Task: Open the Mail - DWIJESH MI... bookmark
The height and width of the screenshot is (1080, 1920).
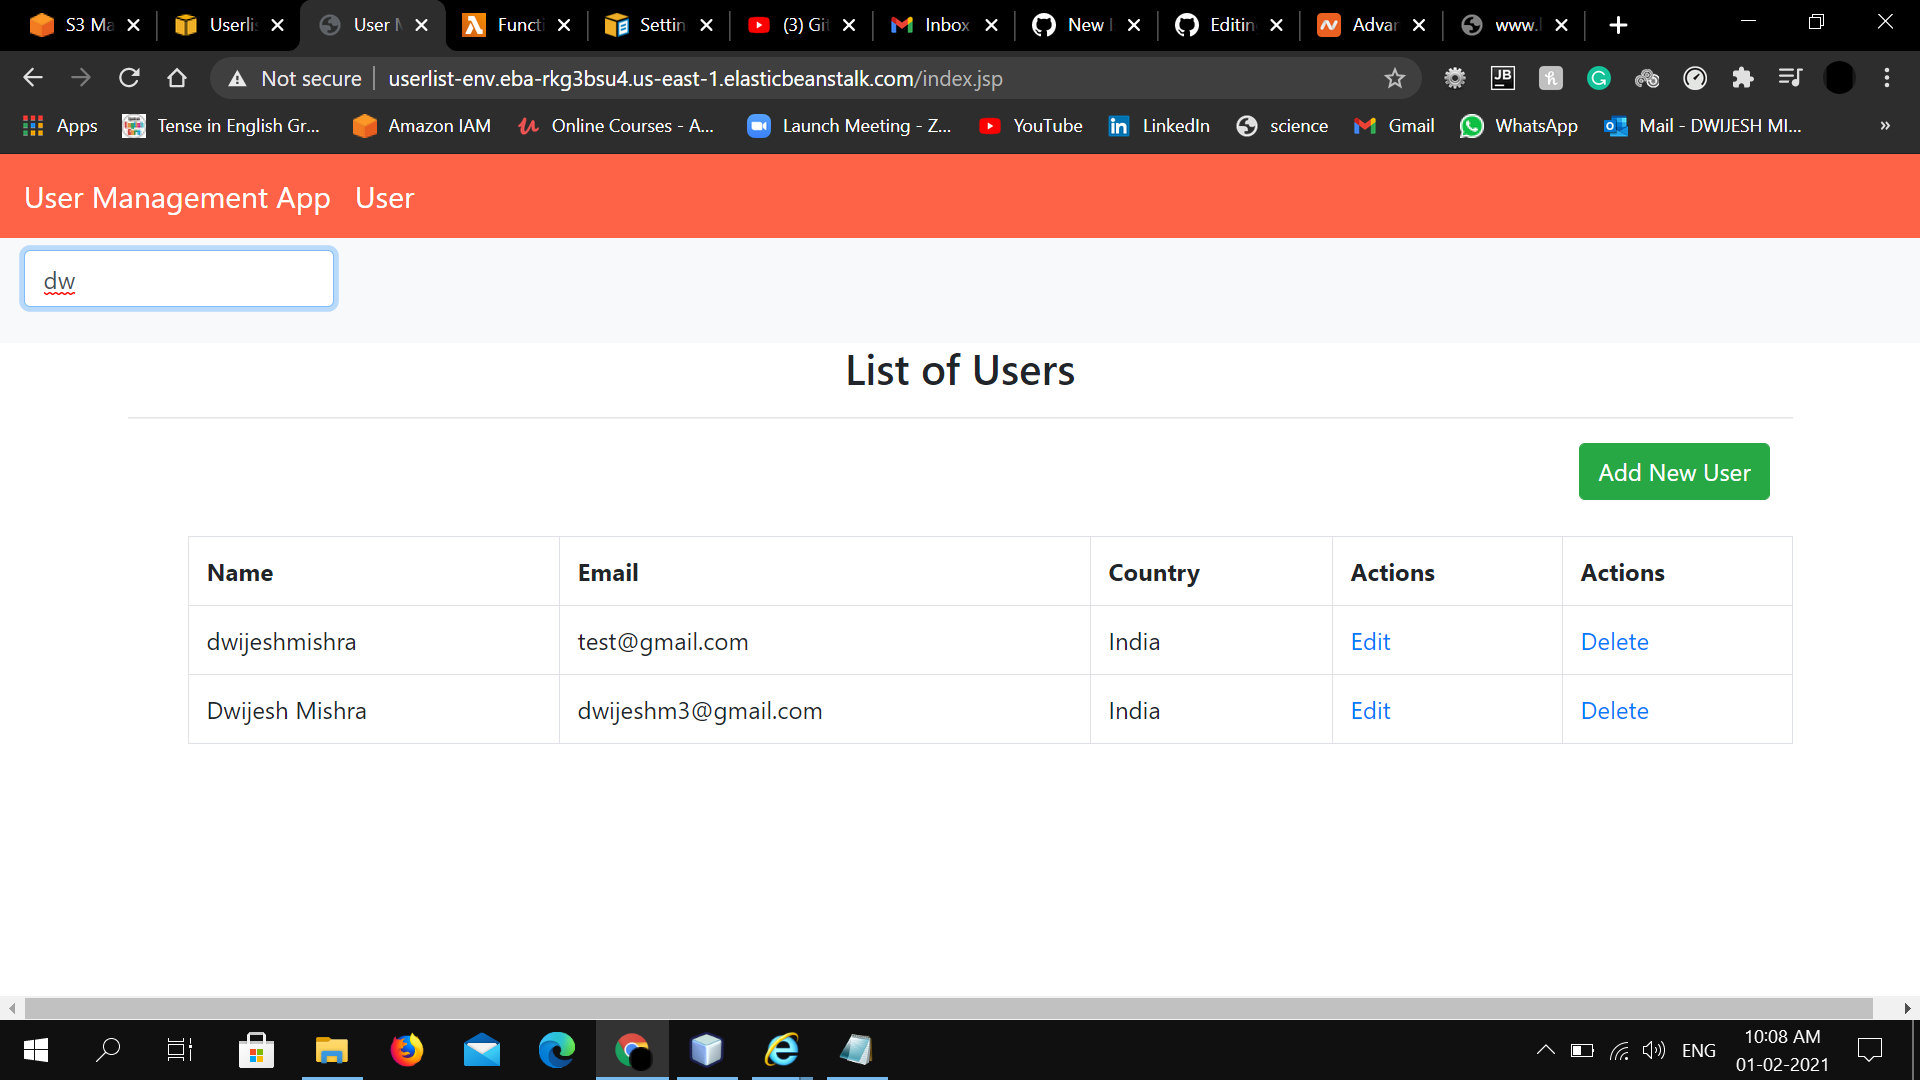Action: (1703, 126)
